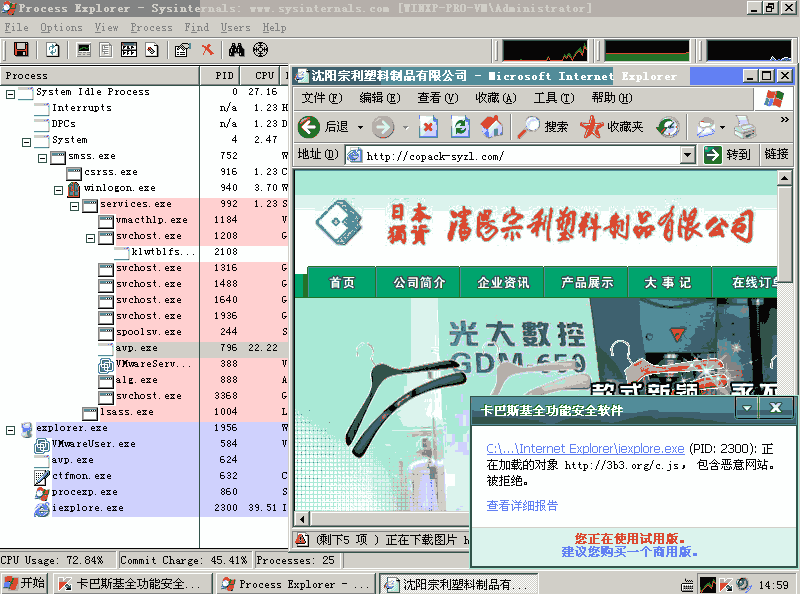Click the iexplore.exe path link in Kaspersky popup
Screen dimensions: 800x594
click(x=585, y=448)
